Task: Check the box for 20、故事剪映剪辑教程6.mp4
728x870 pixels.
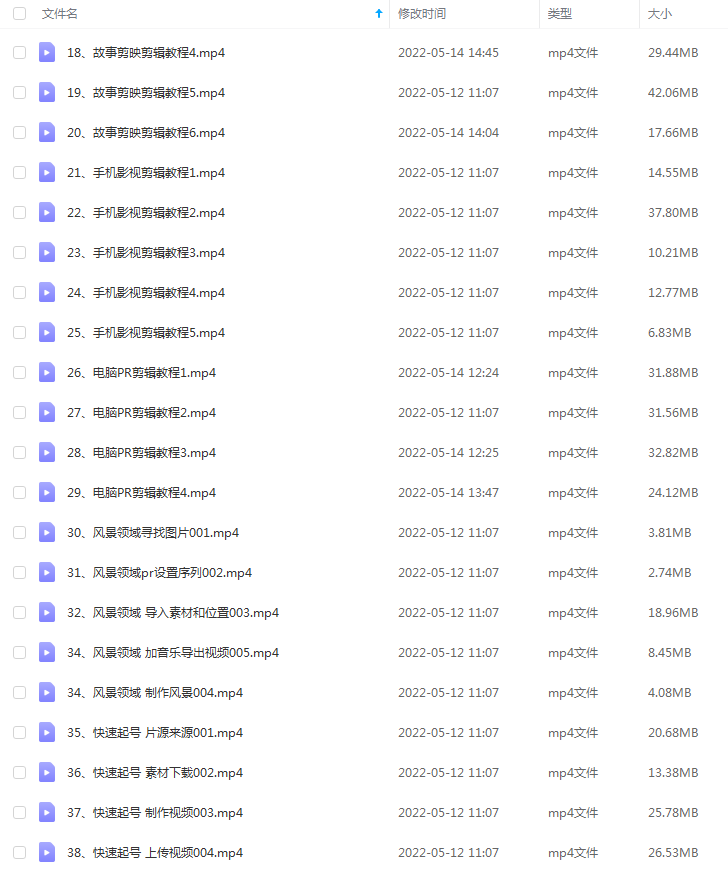Action: tap(19, 133)
